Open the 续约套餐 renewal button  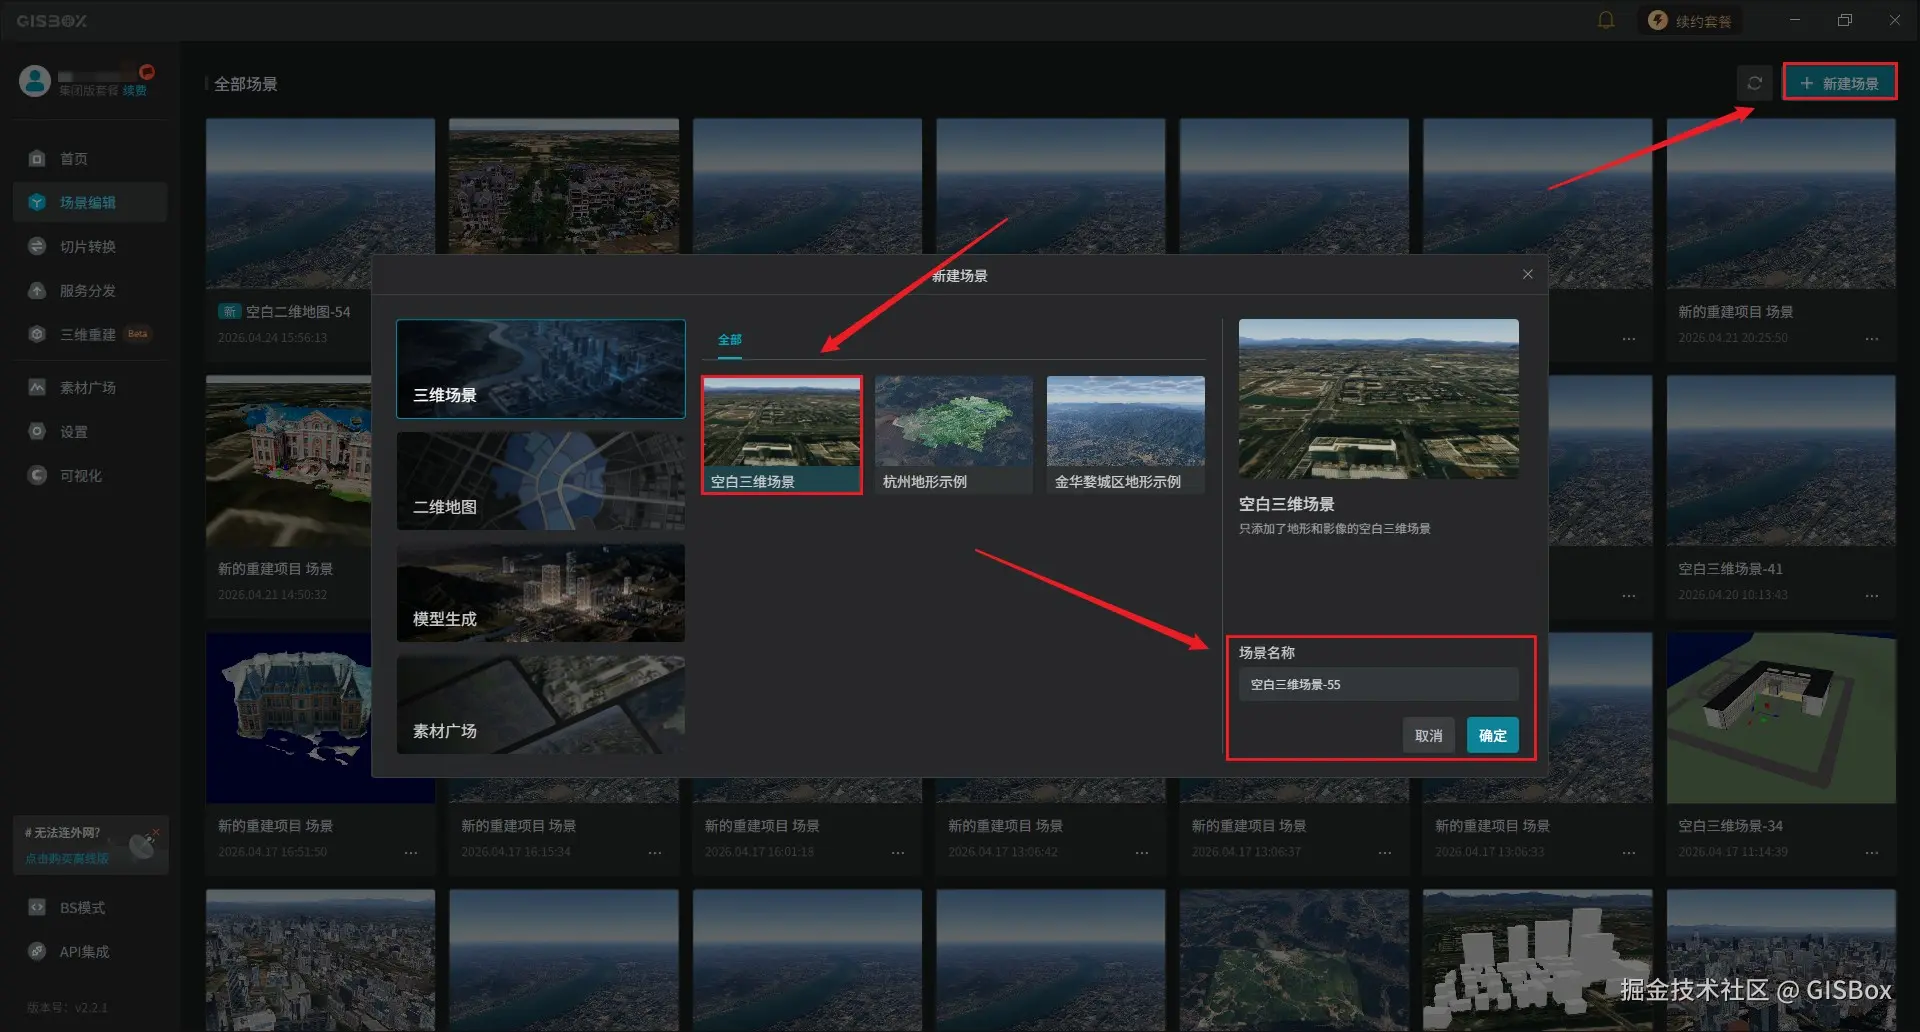1689,21
